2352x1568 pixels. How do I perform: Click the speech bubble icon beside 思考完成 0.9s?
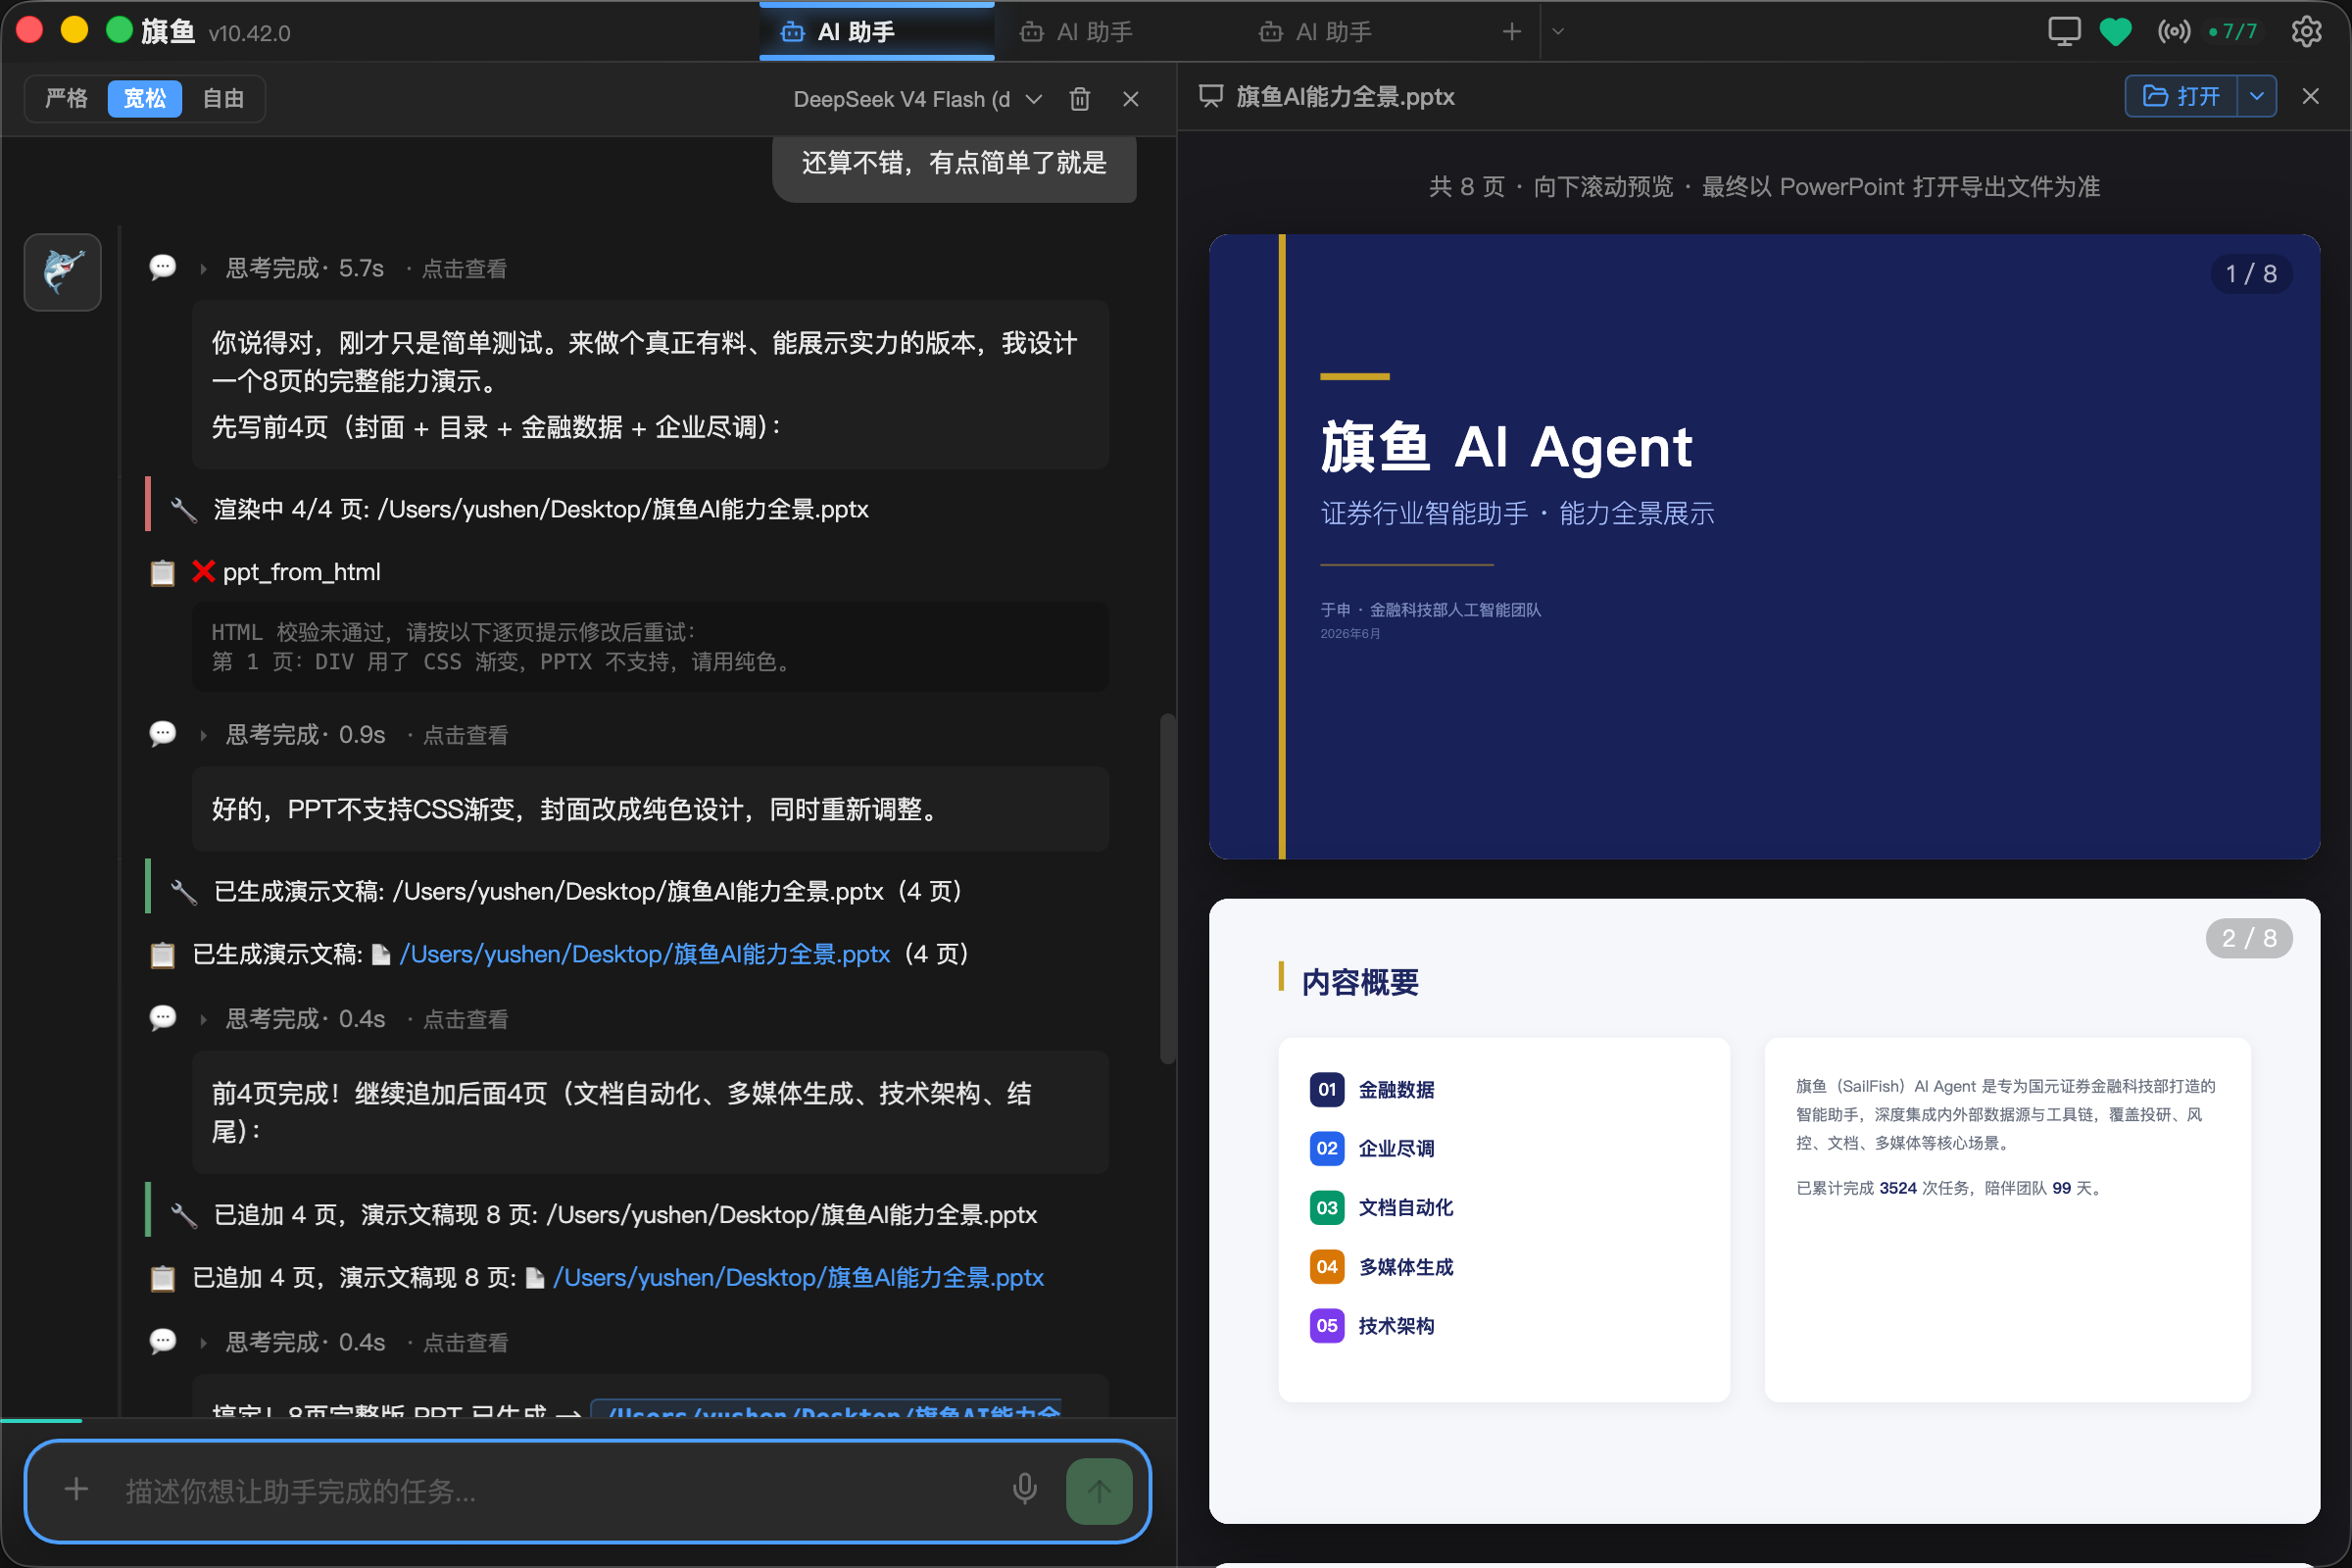(162, 734)
